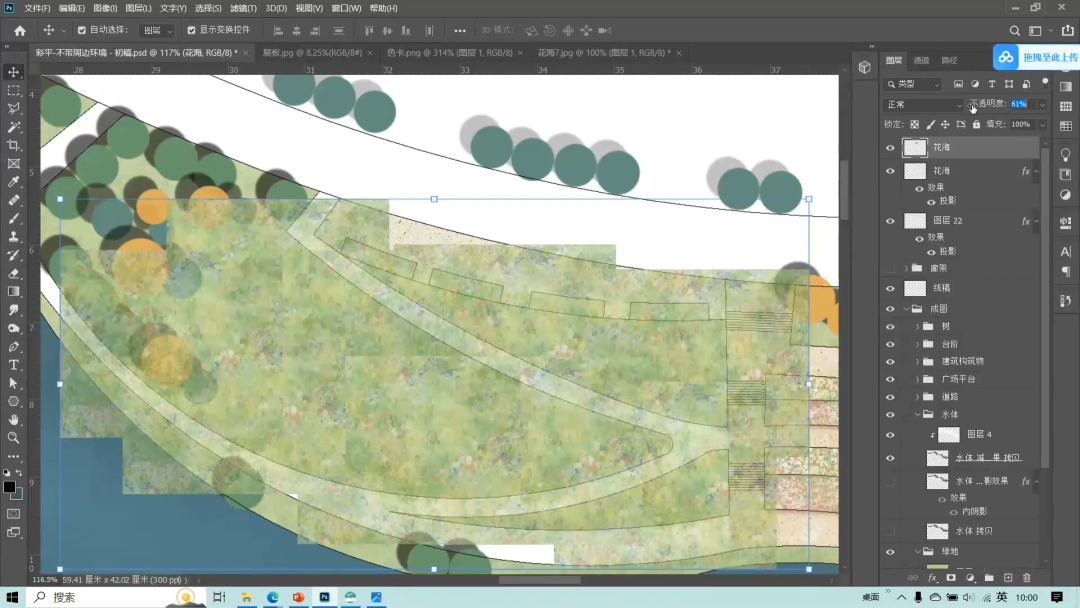The height and width of the screenshot is (608, 1080).
Task: Click lock transparent pixels icon
Action: [915, 125]
